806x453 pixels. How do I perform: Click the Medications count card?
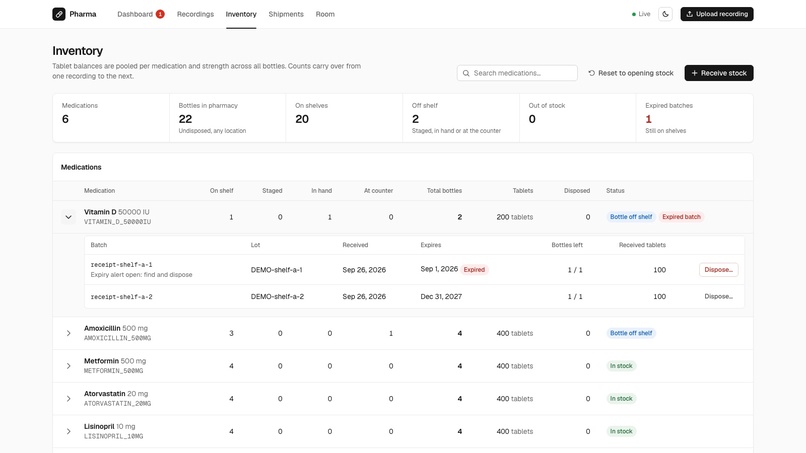click(x=111, y=118)
